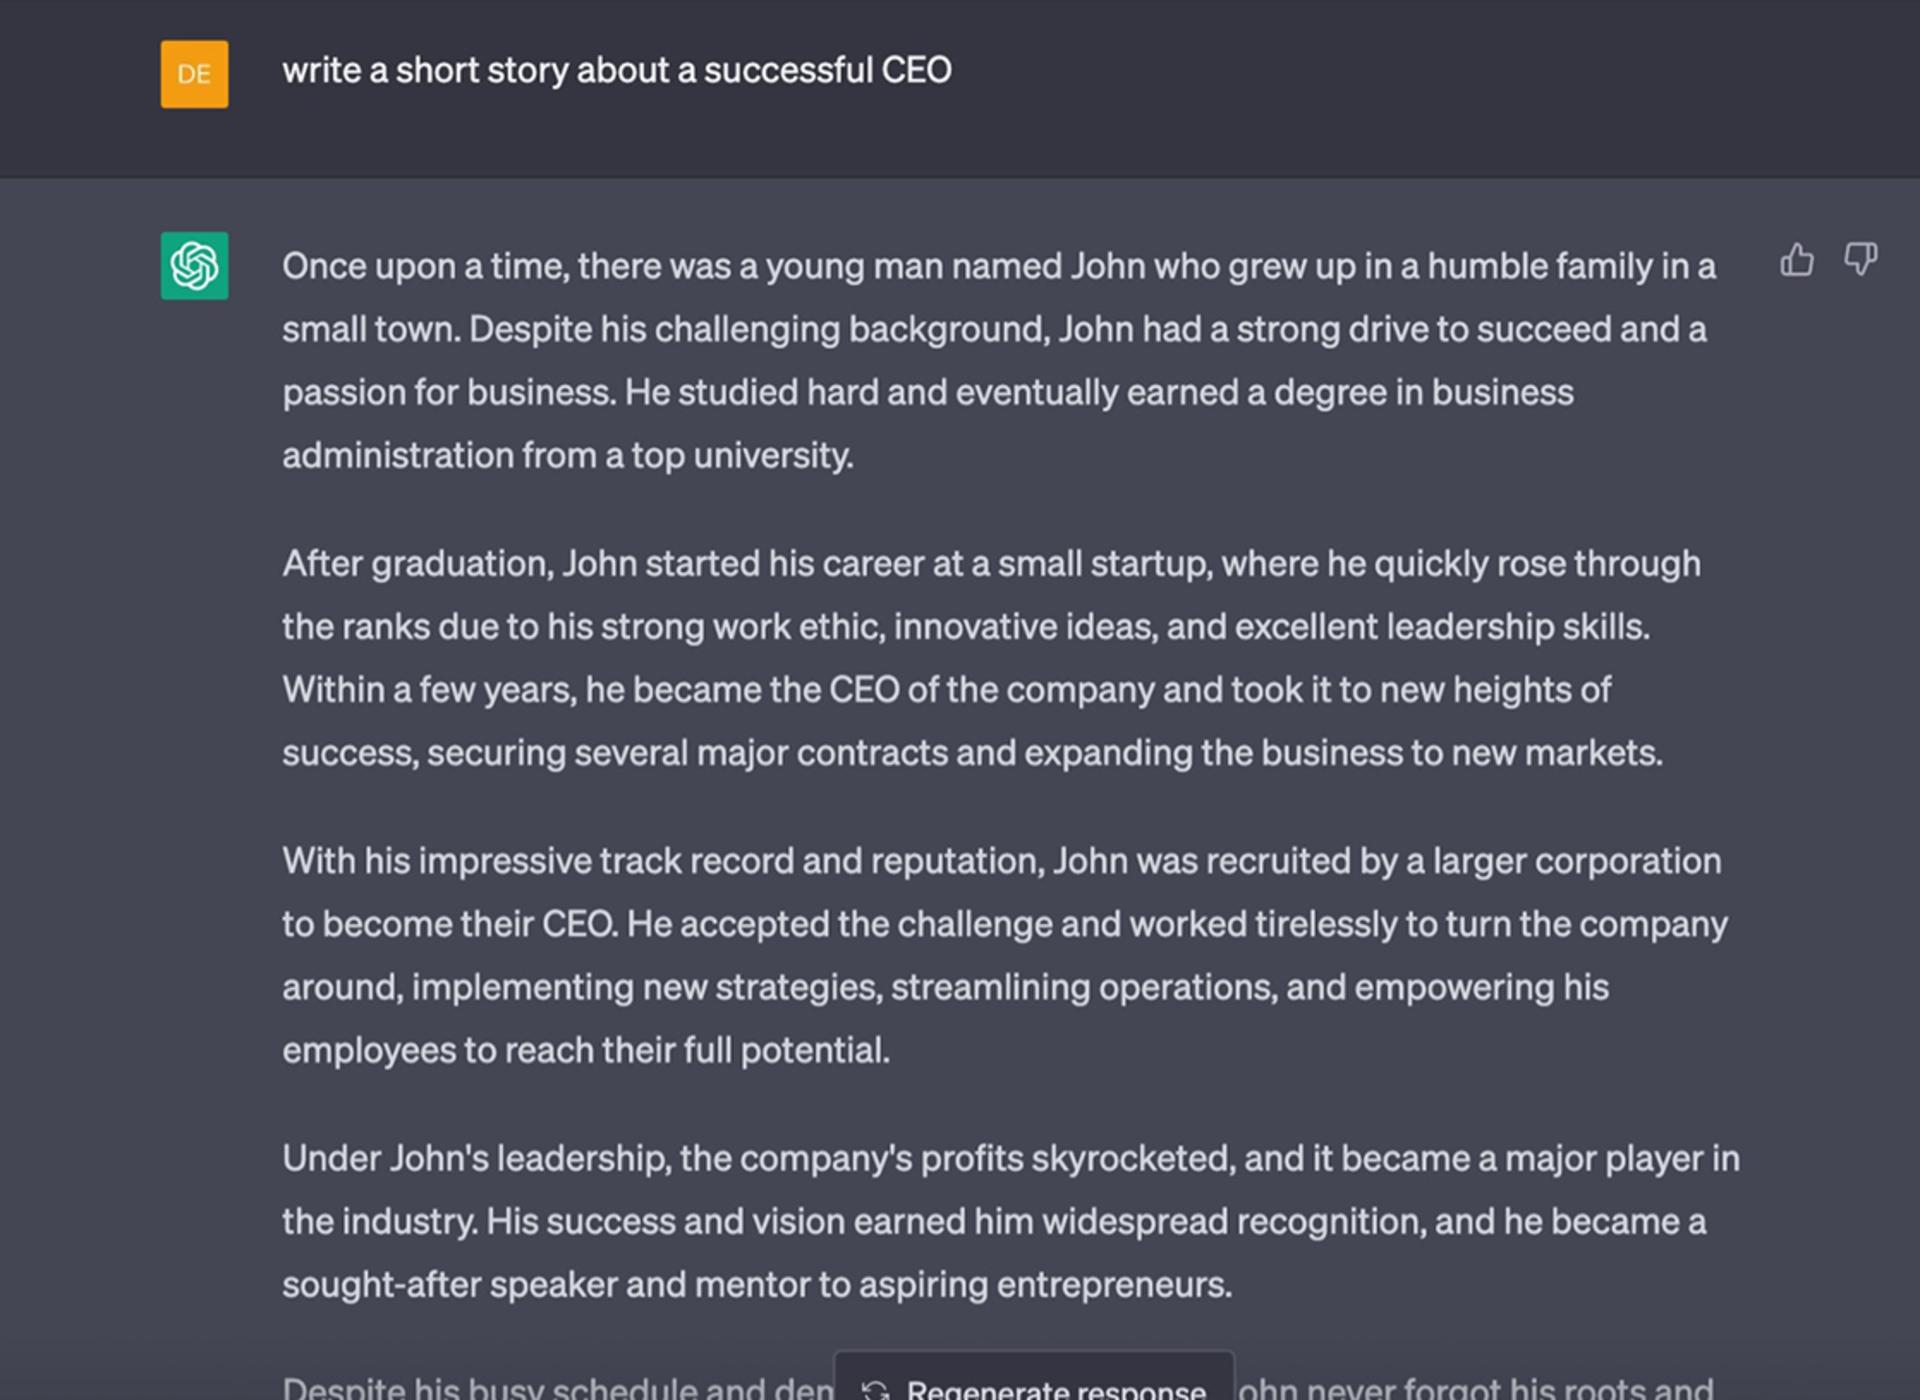Click the orange DE user avatar

194,74
